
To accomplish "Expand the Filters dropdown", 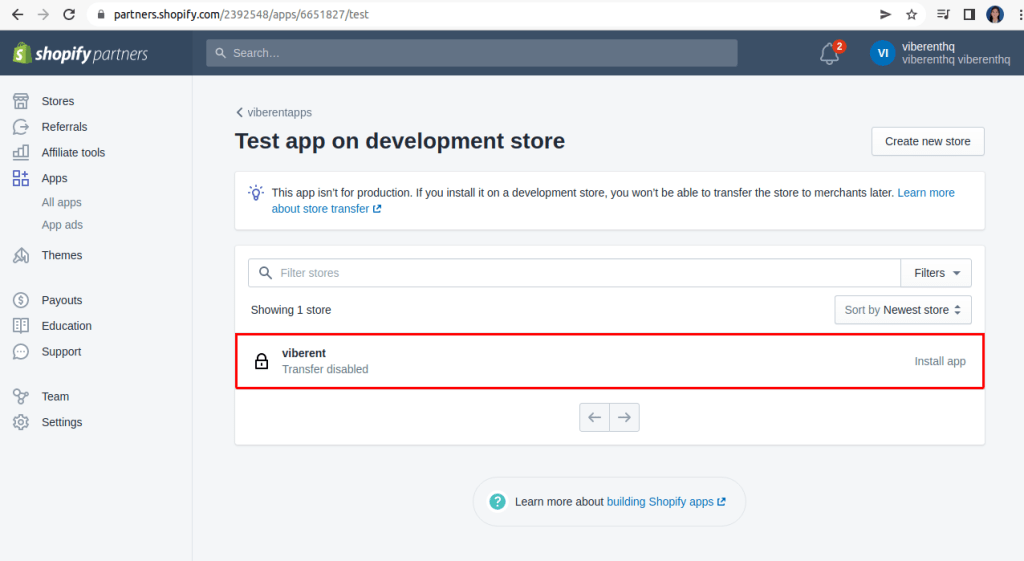I will [x=936, y=273].
